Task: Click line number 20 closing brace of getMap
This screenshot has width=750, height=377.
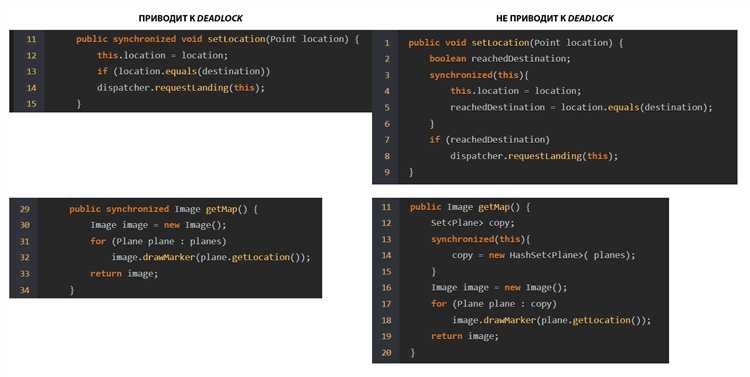Action: click(x=386, y=353)
